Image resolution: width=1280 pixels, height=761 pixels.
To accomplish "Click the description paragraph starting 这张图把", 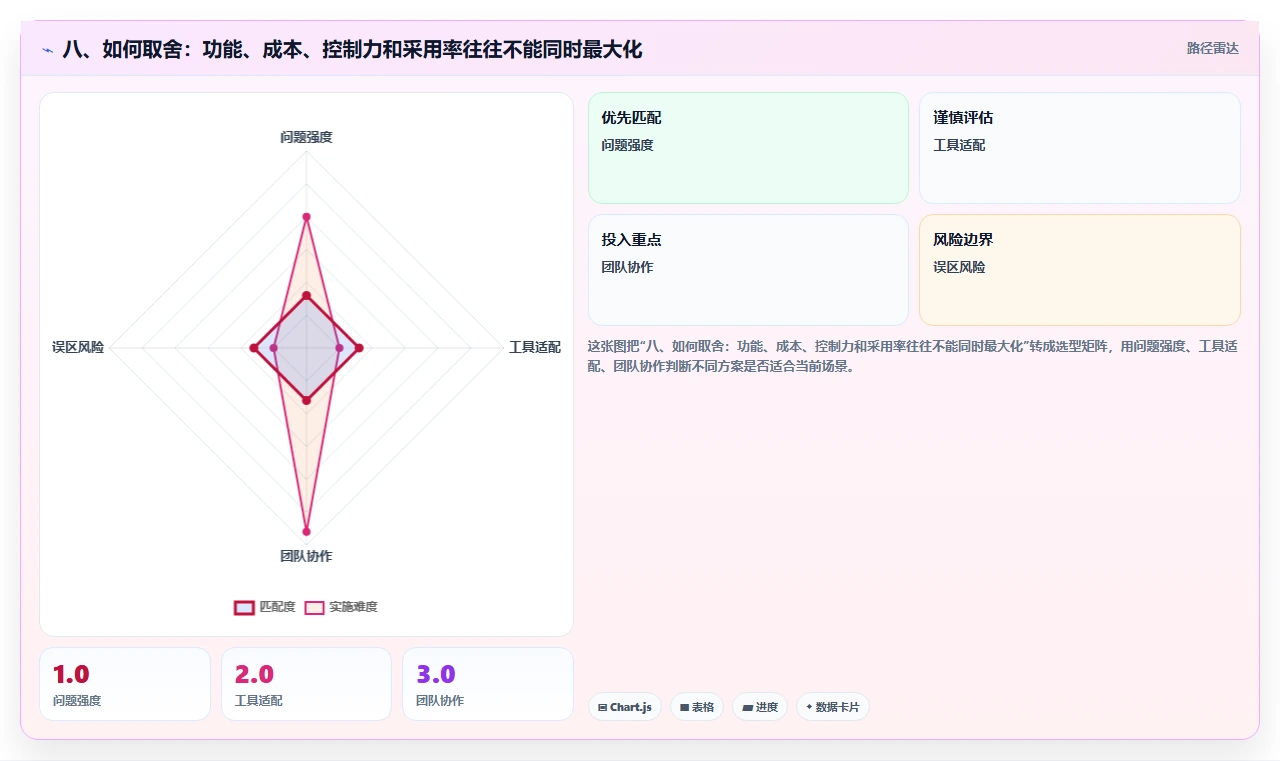I will (x=913, y=356).
